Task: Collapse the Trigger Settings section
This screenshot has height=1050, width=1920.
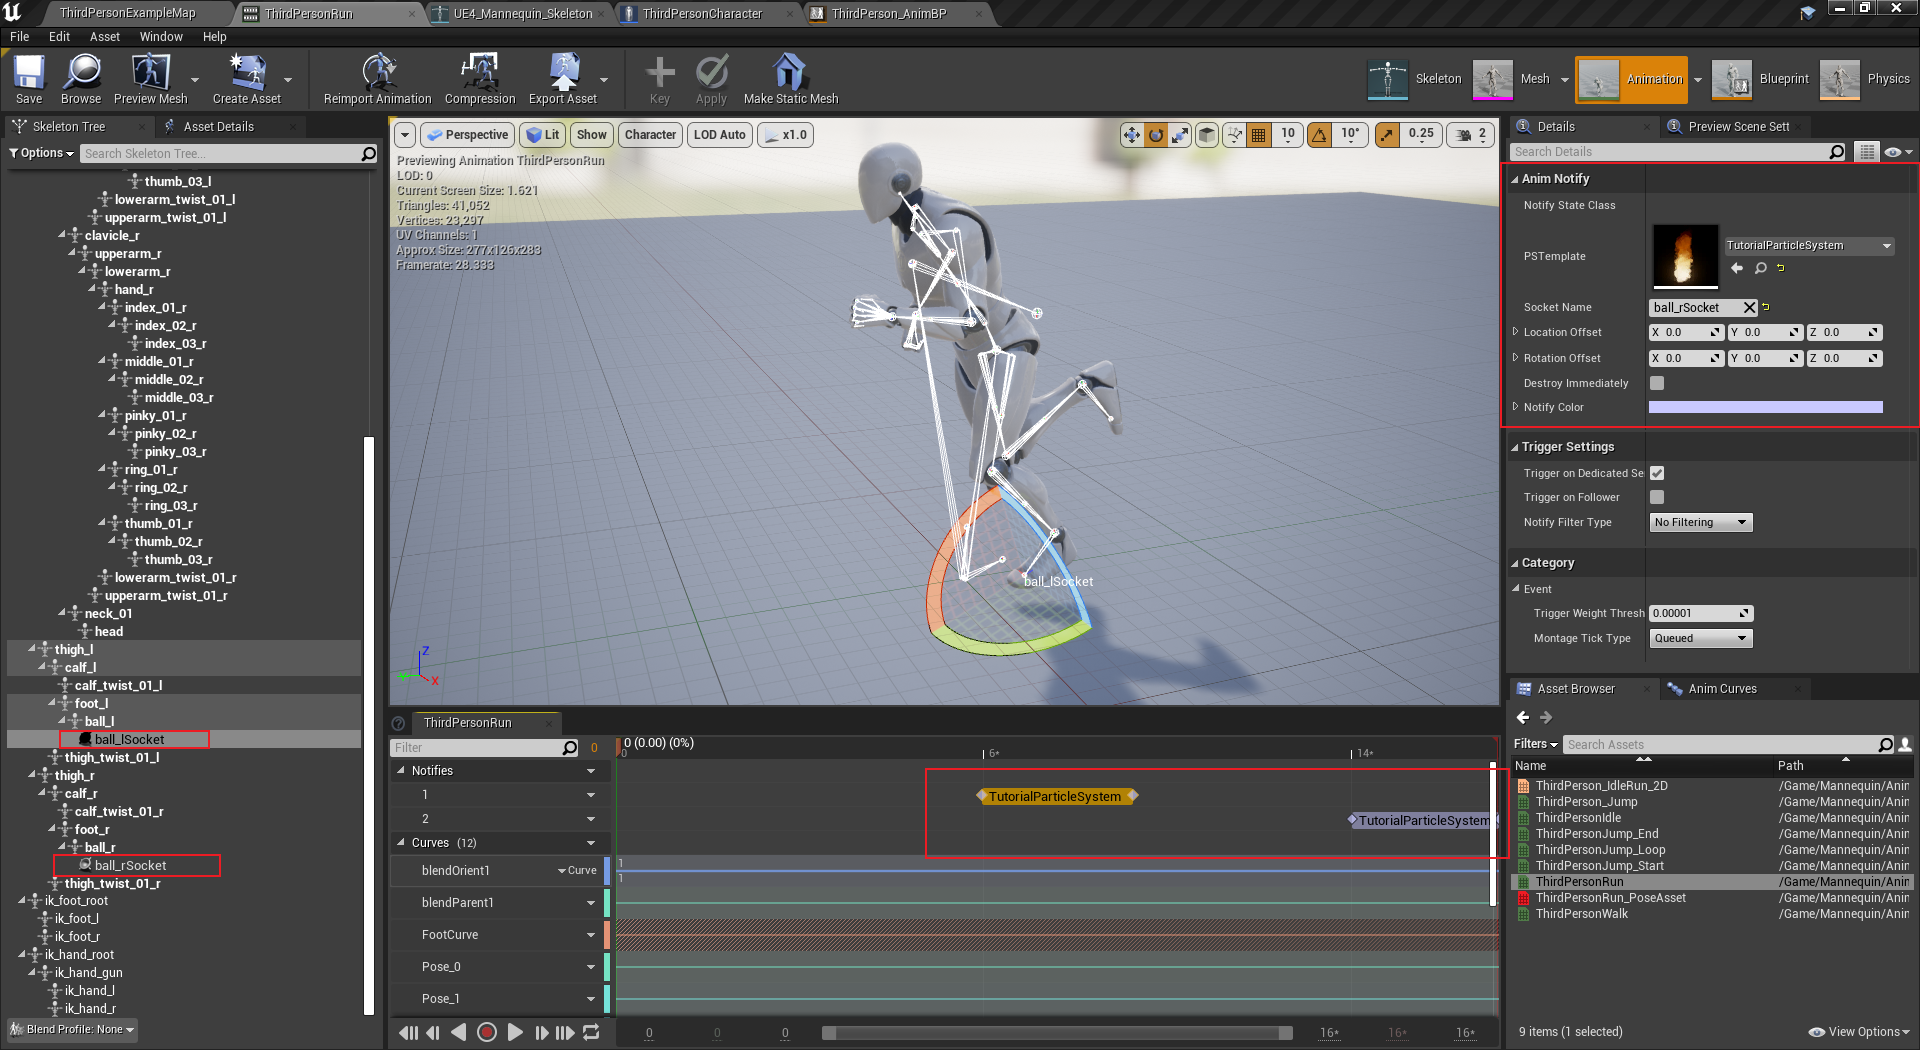Action: (x=1514, y=447)
